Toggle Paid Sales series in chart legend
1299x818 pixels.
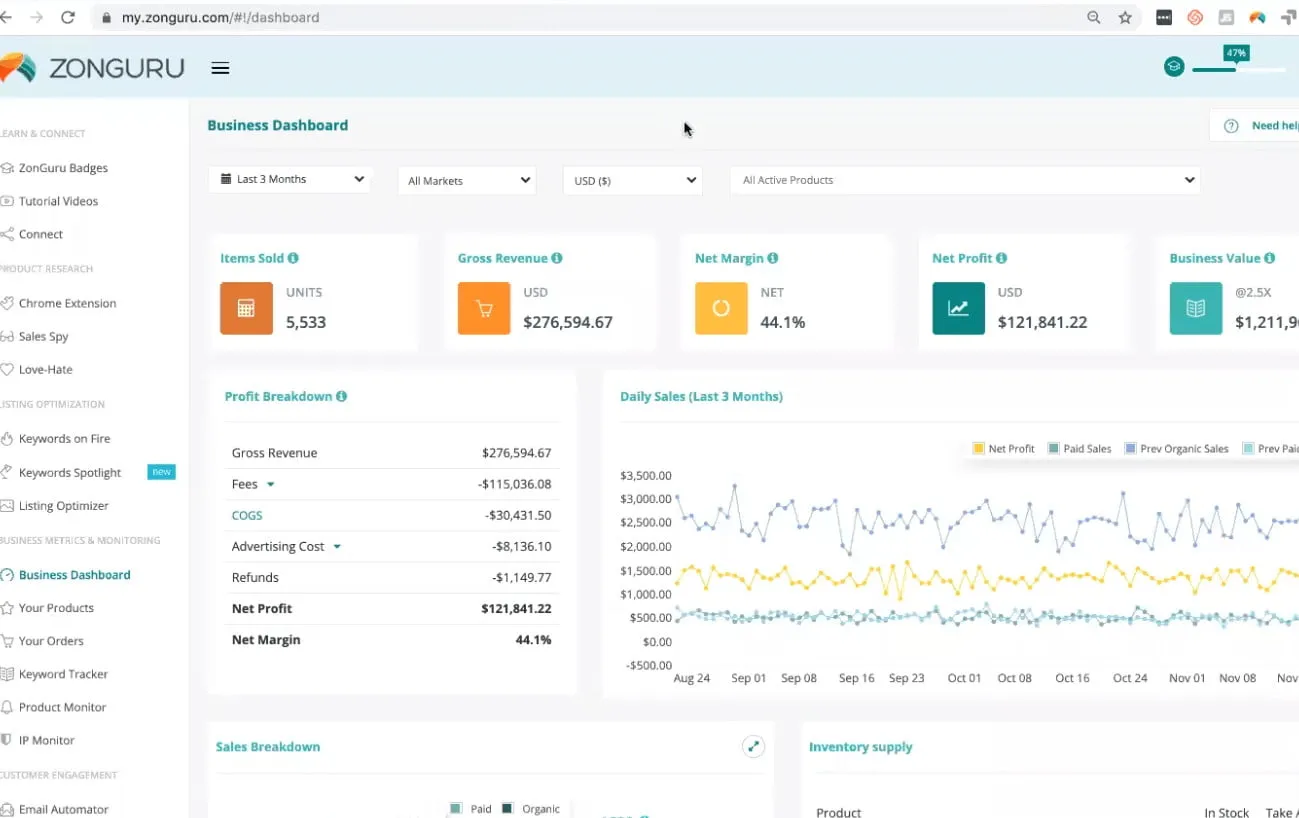(1079, 449)
